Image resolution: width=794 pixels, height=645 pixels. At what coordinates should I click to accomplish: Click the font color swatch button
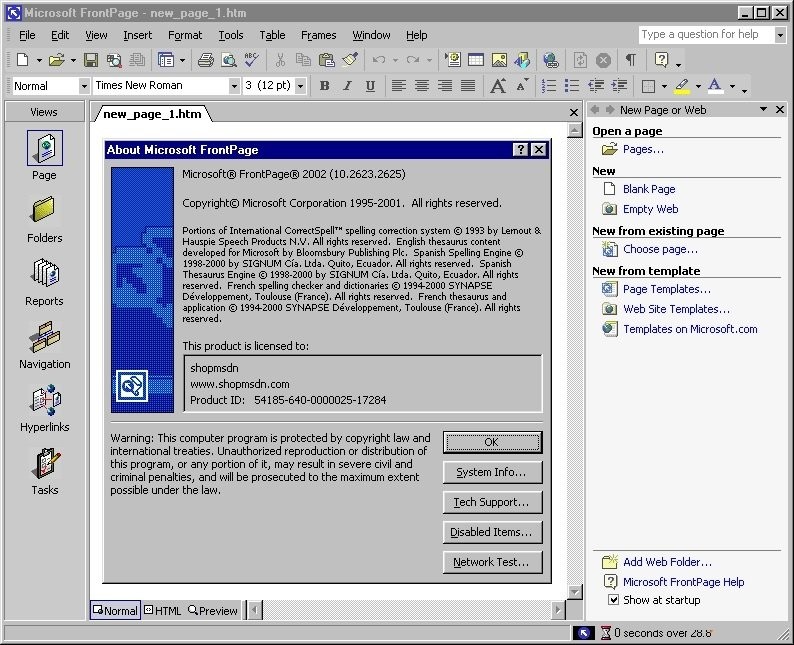pos(715,86)
